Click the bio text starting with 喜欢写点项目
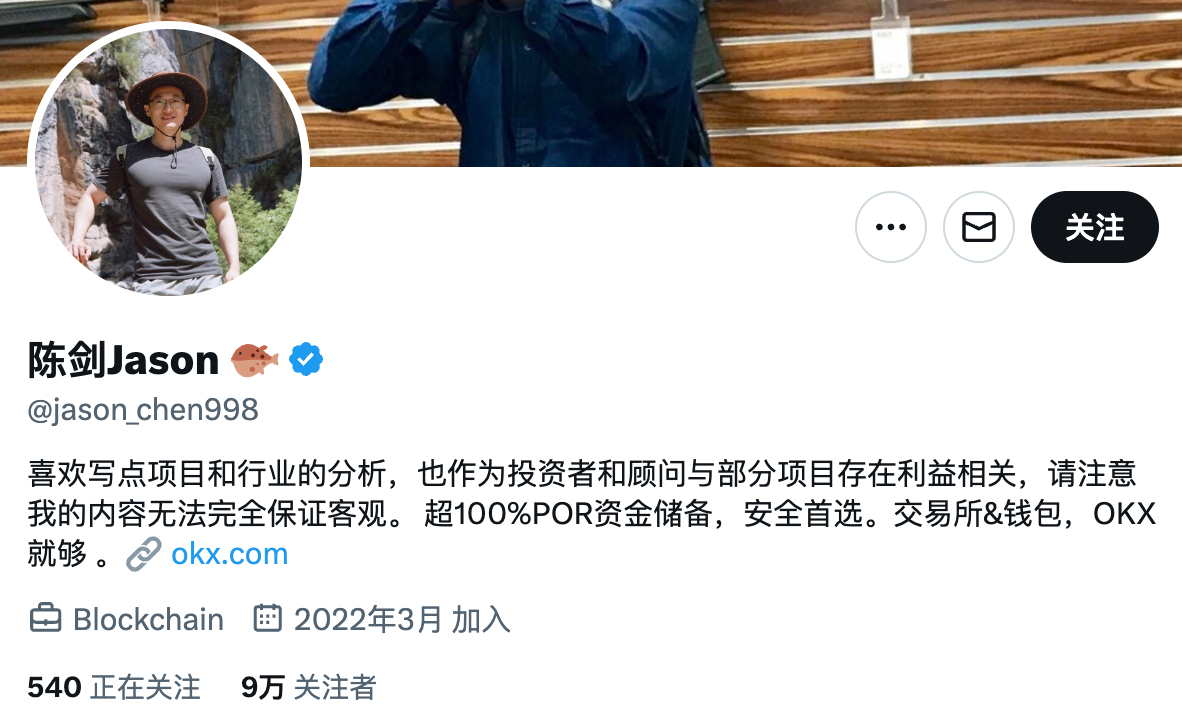 pos(592,514)
